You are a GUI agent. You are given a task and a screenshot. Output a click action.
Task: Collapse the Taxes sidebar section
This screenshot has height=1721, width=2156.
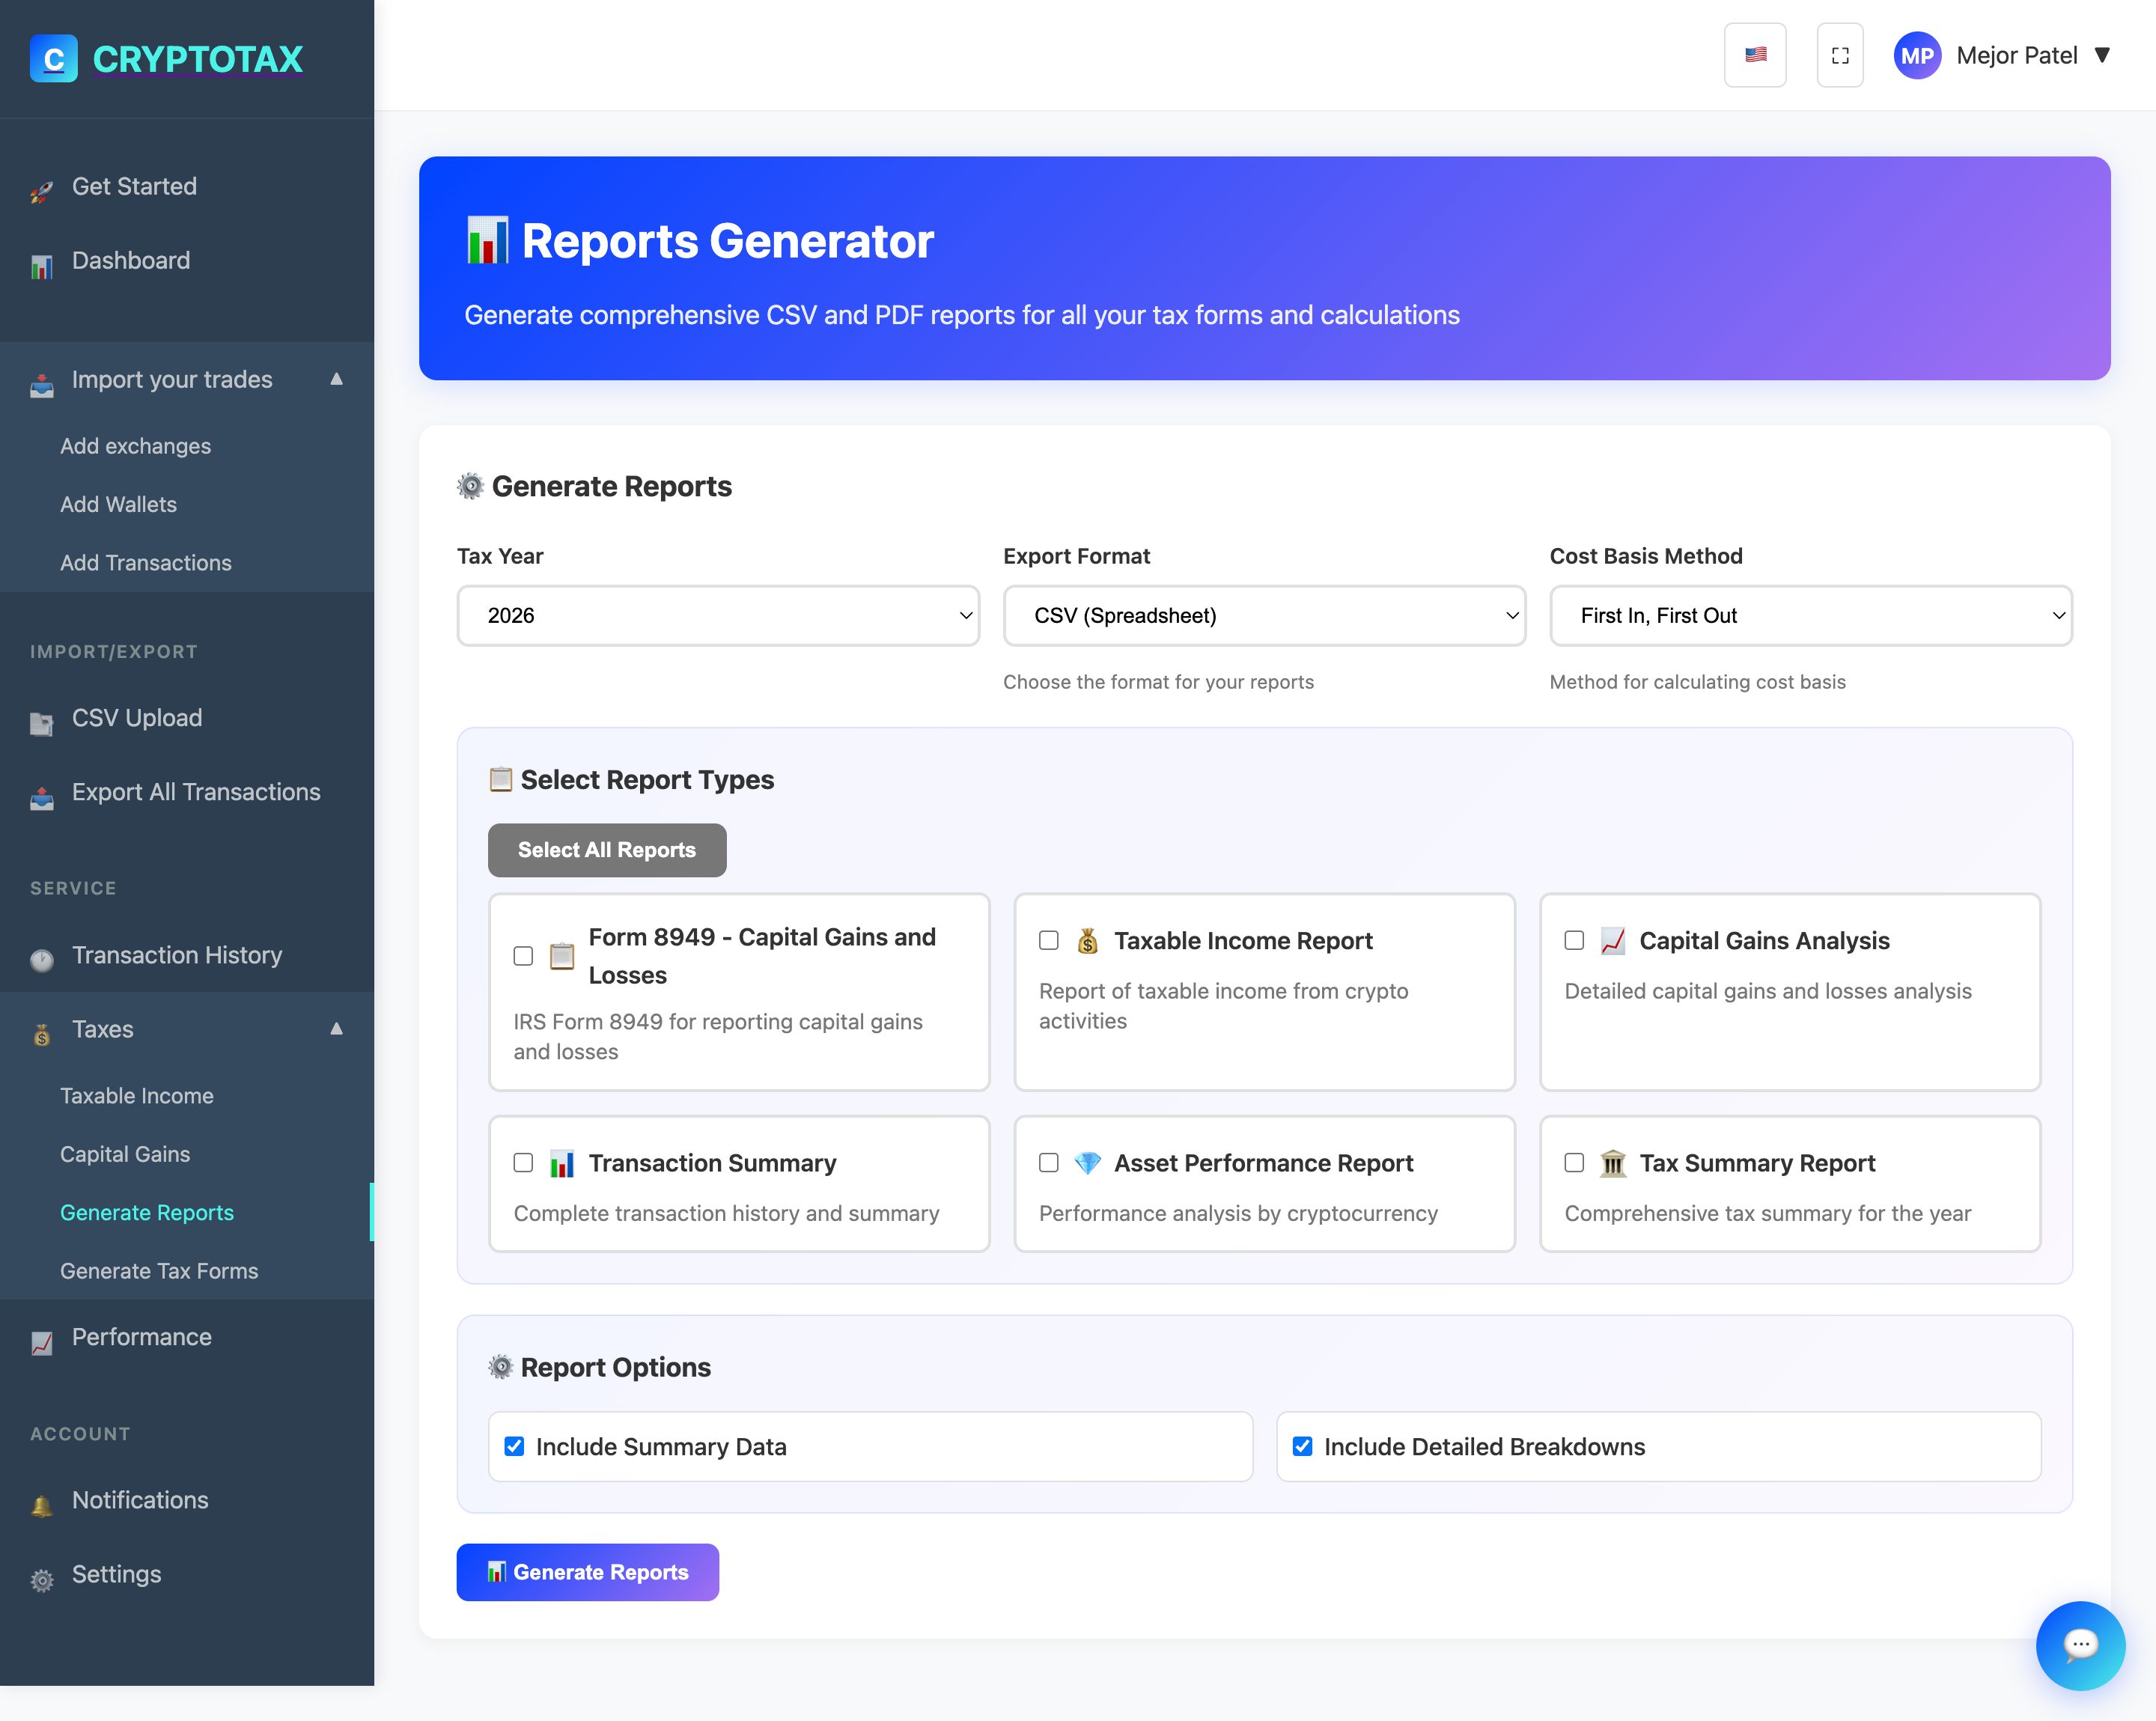[336, 1029]
